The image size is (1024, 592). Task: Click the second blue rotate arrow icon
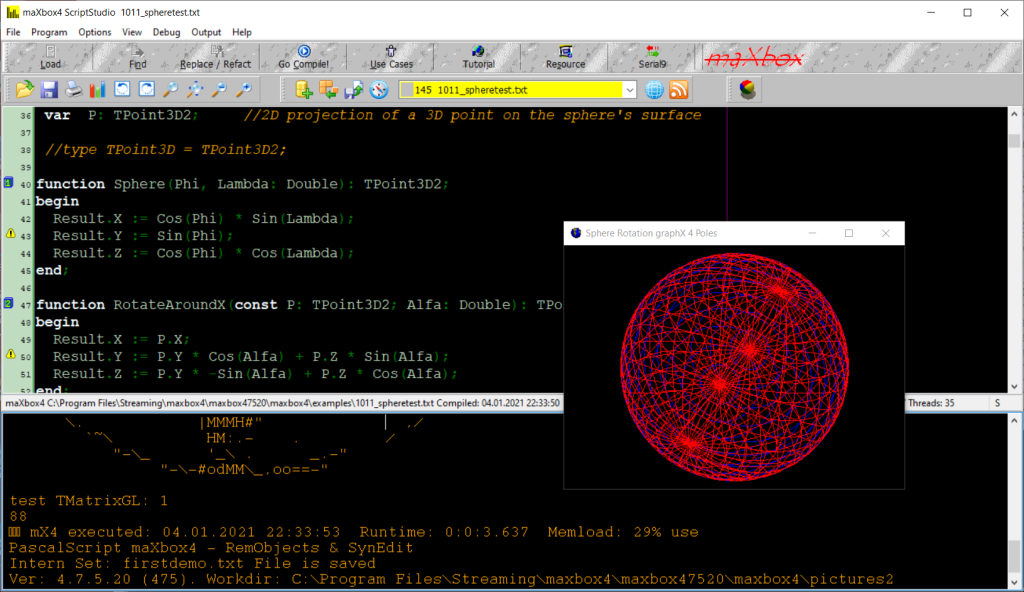tap(146, 90)
